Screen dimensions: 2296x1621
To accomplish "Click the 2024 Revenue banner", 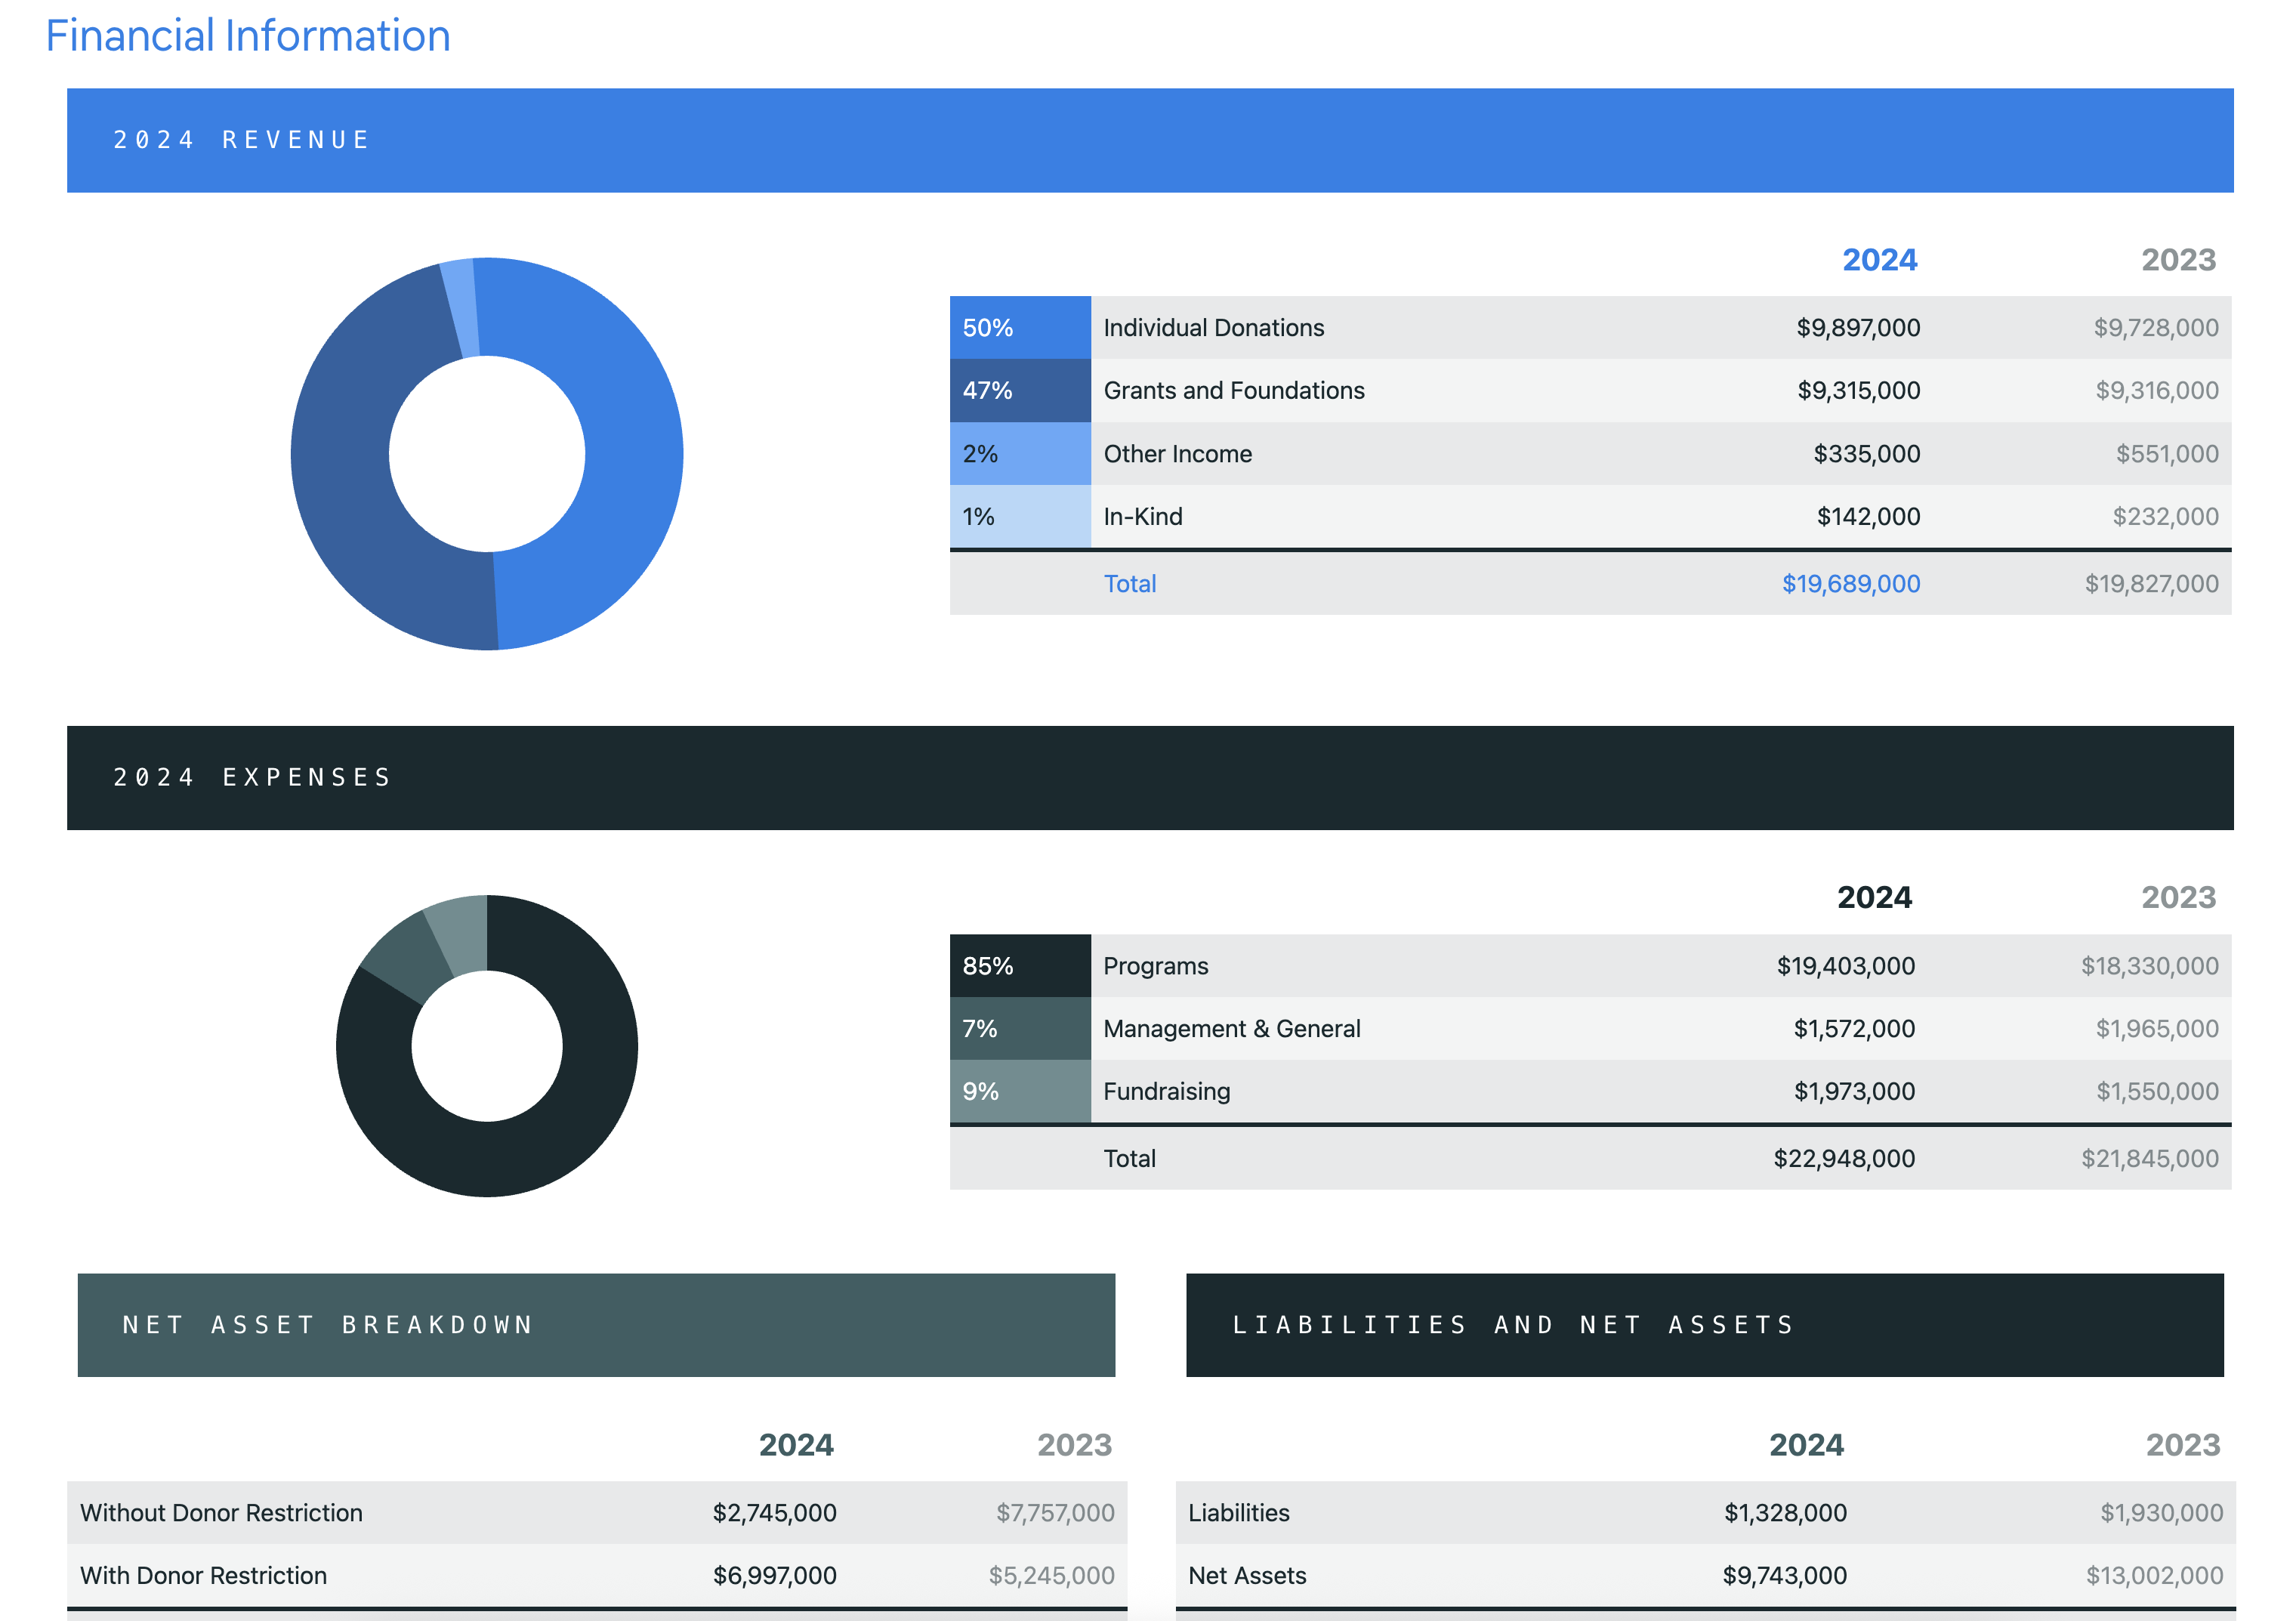I will click(1150, 140).
